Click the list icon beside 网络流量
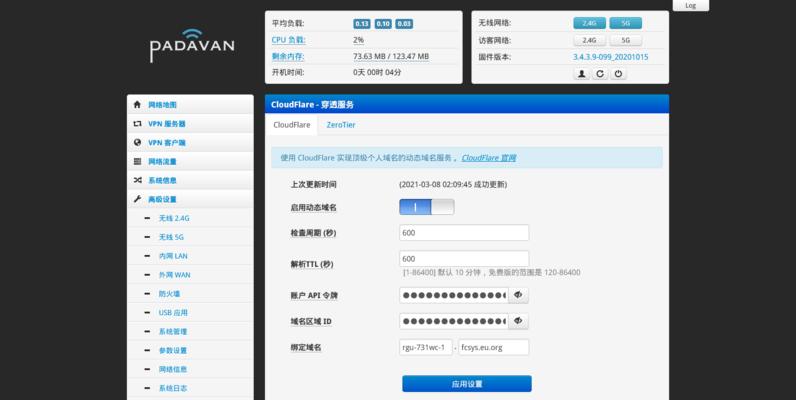Image resolution: width=796 pixels, height=400 pixels. [137, 161]
